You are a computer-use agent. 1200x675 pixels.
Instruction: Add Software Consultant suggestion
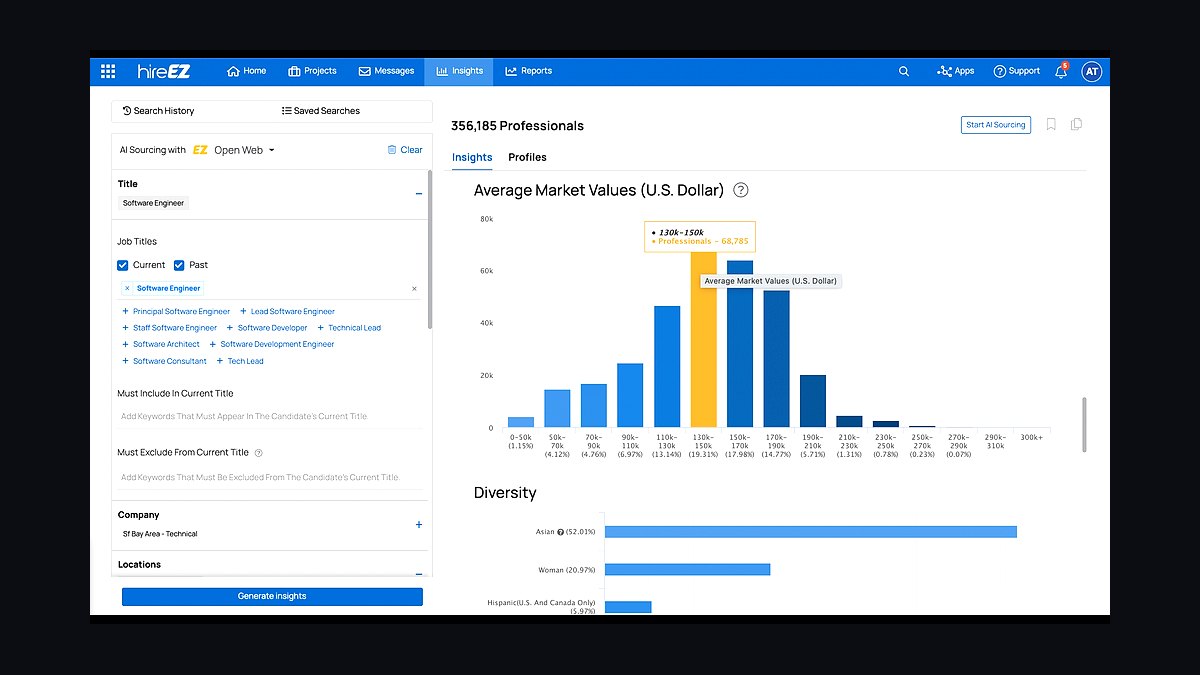164,361
